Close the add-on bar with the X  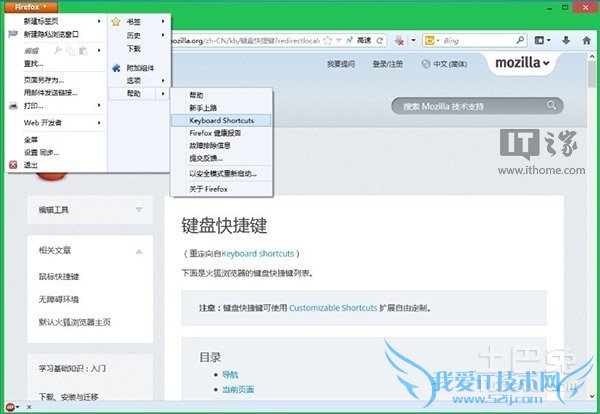(x=29, y=407)
